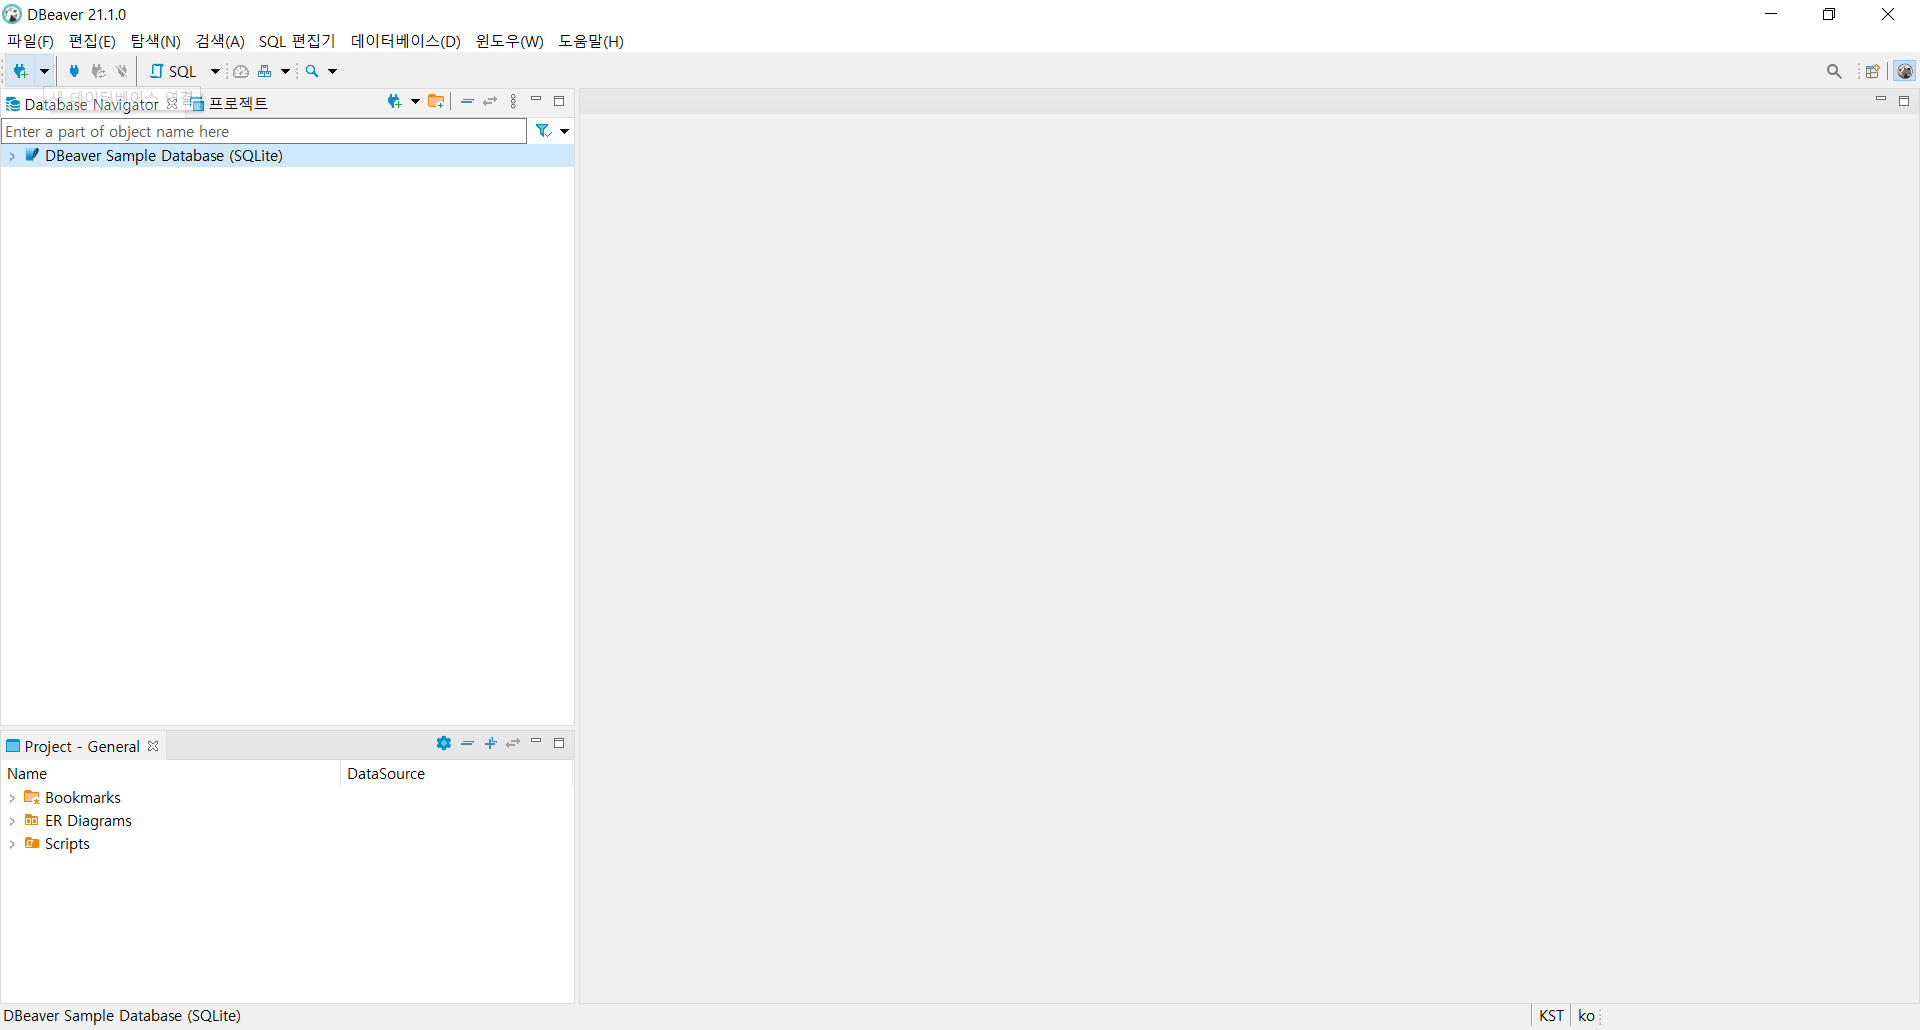1920x1030 pixels.
Task: Open the dropdown arrow next to SQL button
Action: (x=215, y=71)
